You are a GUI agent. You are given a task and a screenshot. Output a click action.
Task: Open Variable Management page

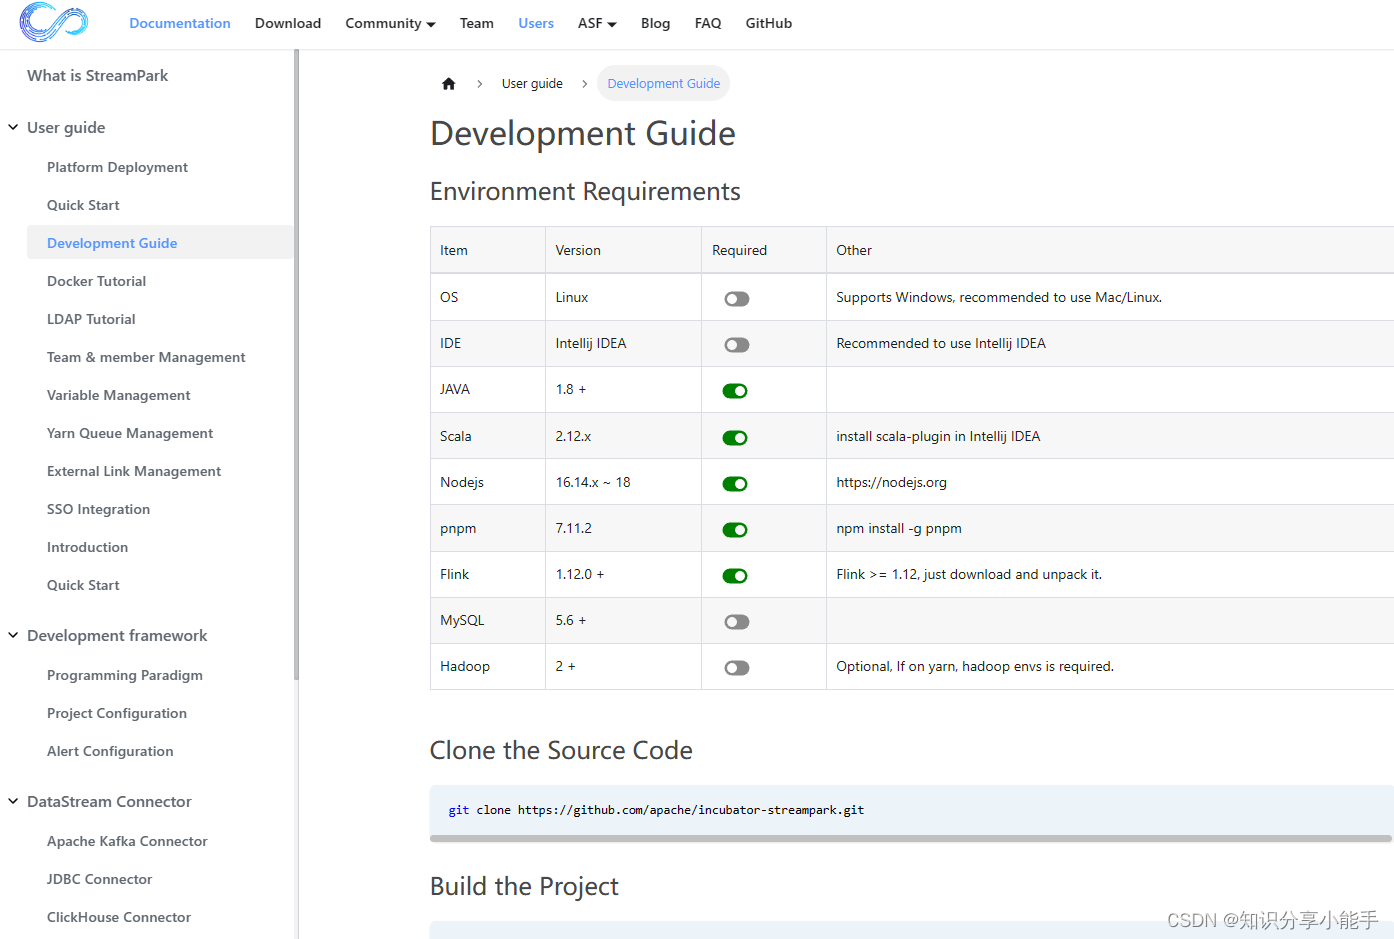click(x=118, y=395)
